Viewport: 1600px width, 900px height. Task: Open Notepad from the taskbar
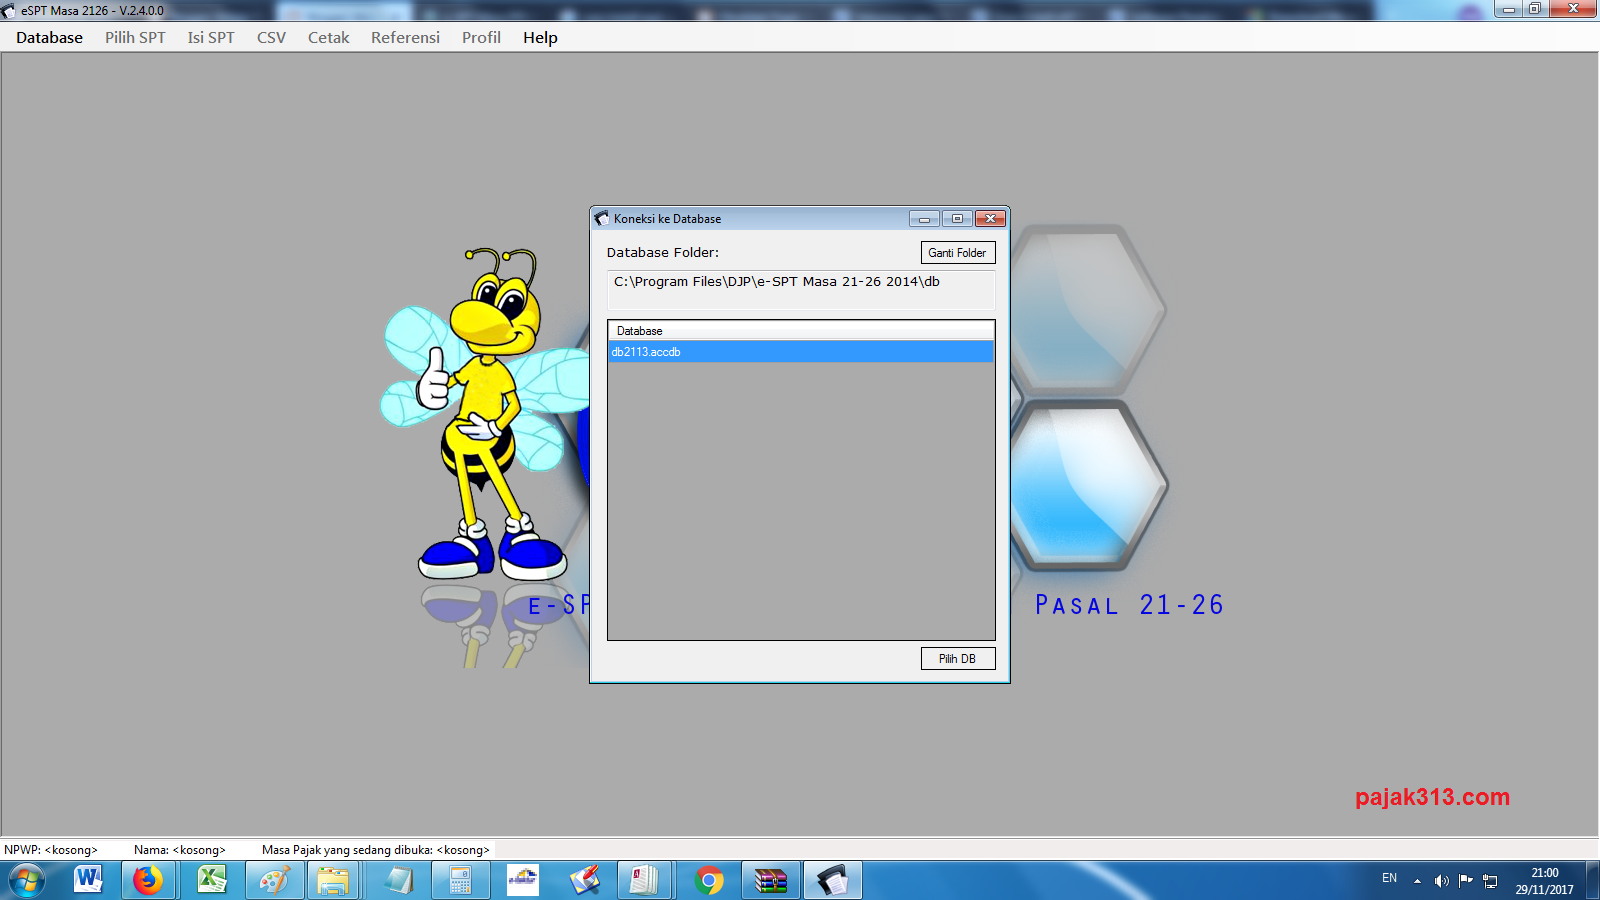click(398, 881)
